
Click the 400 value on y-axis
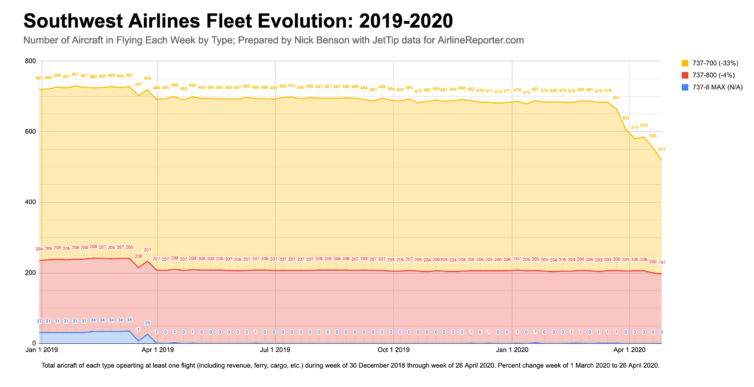[x=30, y=202]
